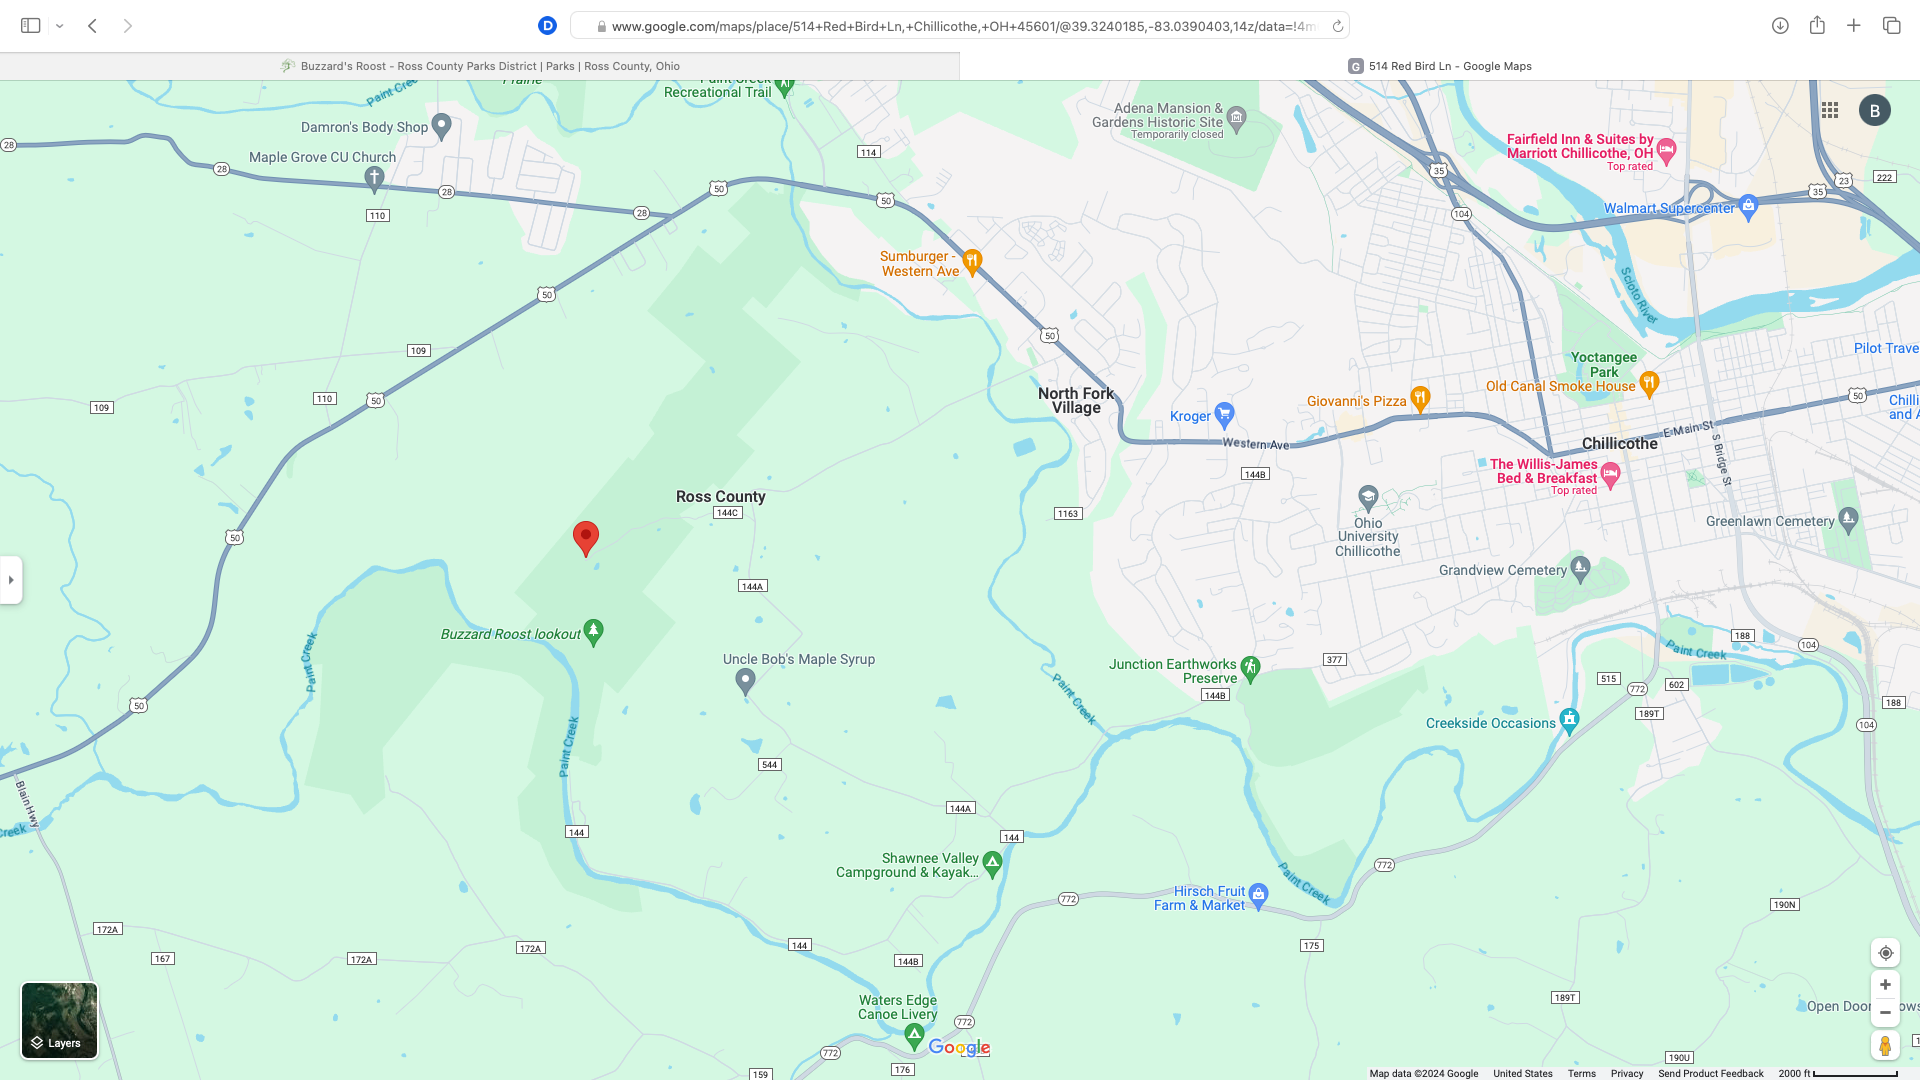This screenshot has height=1080, width=1920.
Task: Open the sidebar dropdown chevron
Action: pos(60,26)
